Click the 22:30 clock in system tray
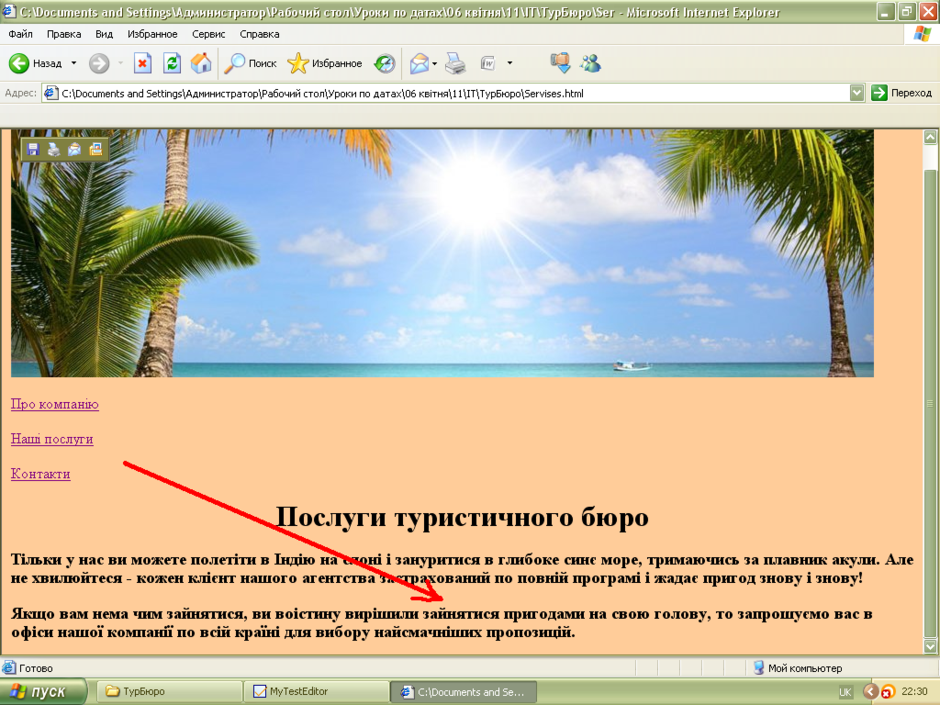940x705 pixels. [x=914, y=692]
